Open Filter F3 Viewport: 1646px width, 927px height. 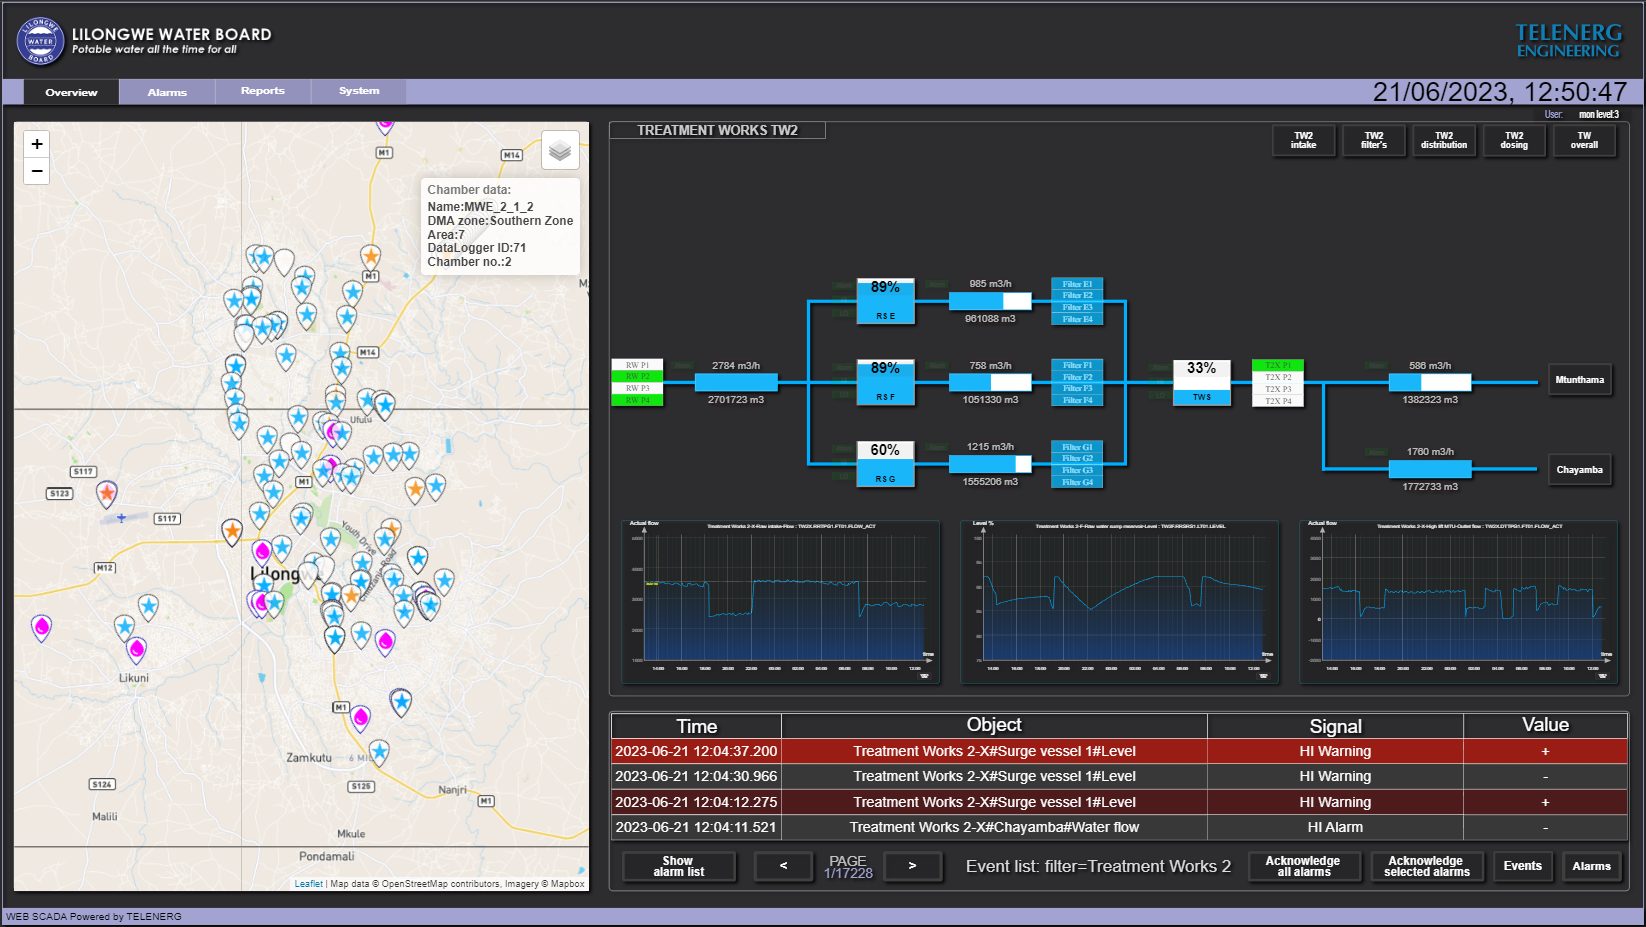[1077, 388]
